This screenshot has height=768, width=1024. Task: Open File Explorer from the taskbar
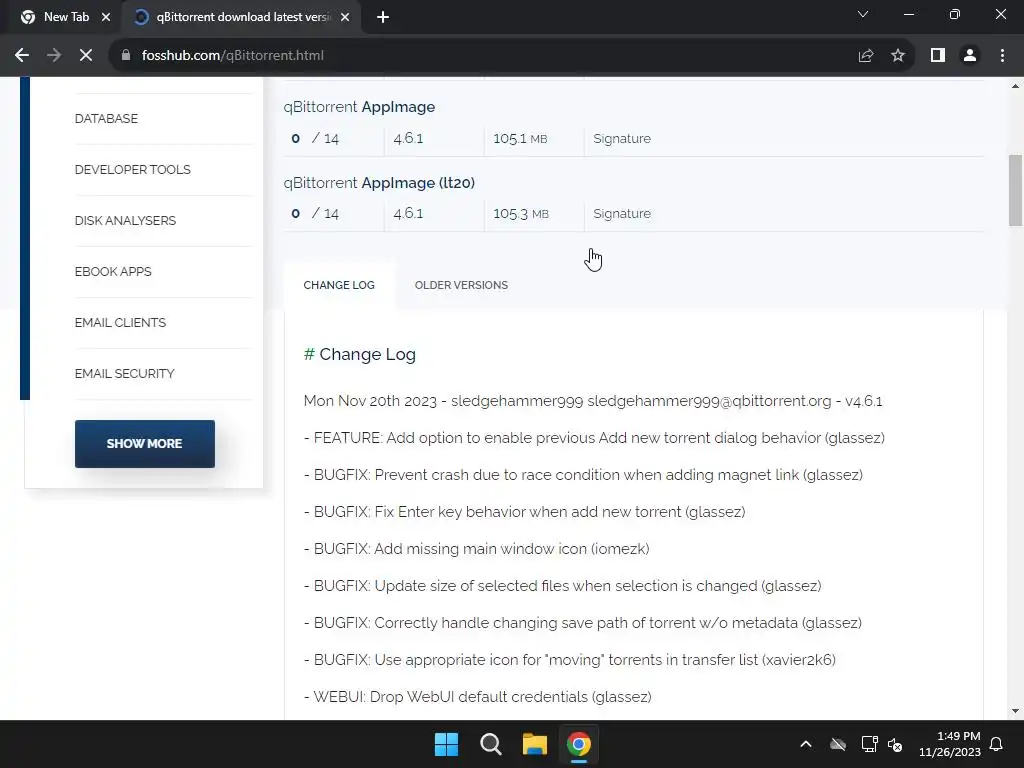(535, 744)
